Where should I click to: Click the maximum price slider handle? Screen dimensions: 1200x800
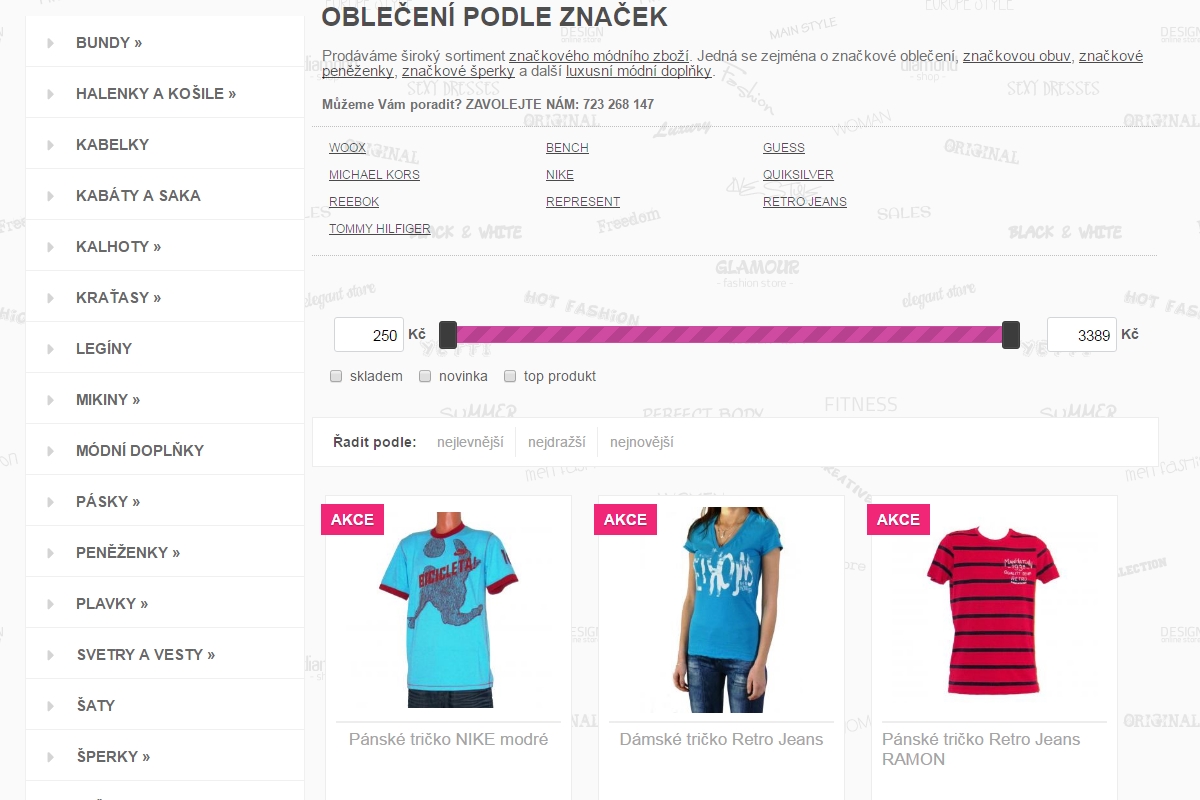pyautogui.click(x=1011, y=334)
